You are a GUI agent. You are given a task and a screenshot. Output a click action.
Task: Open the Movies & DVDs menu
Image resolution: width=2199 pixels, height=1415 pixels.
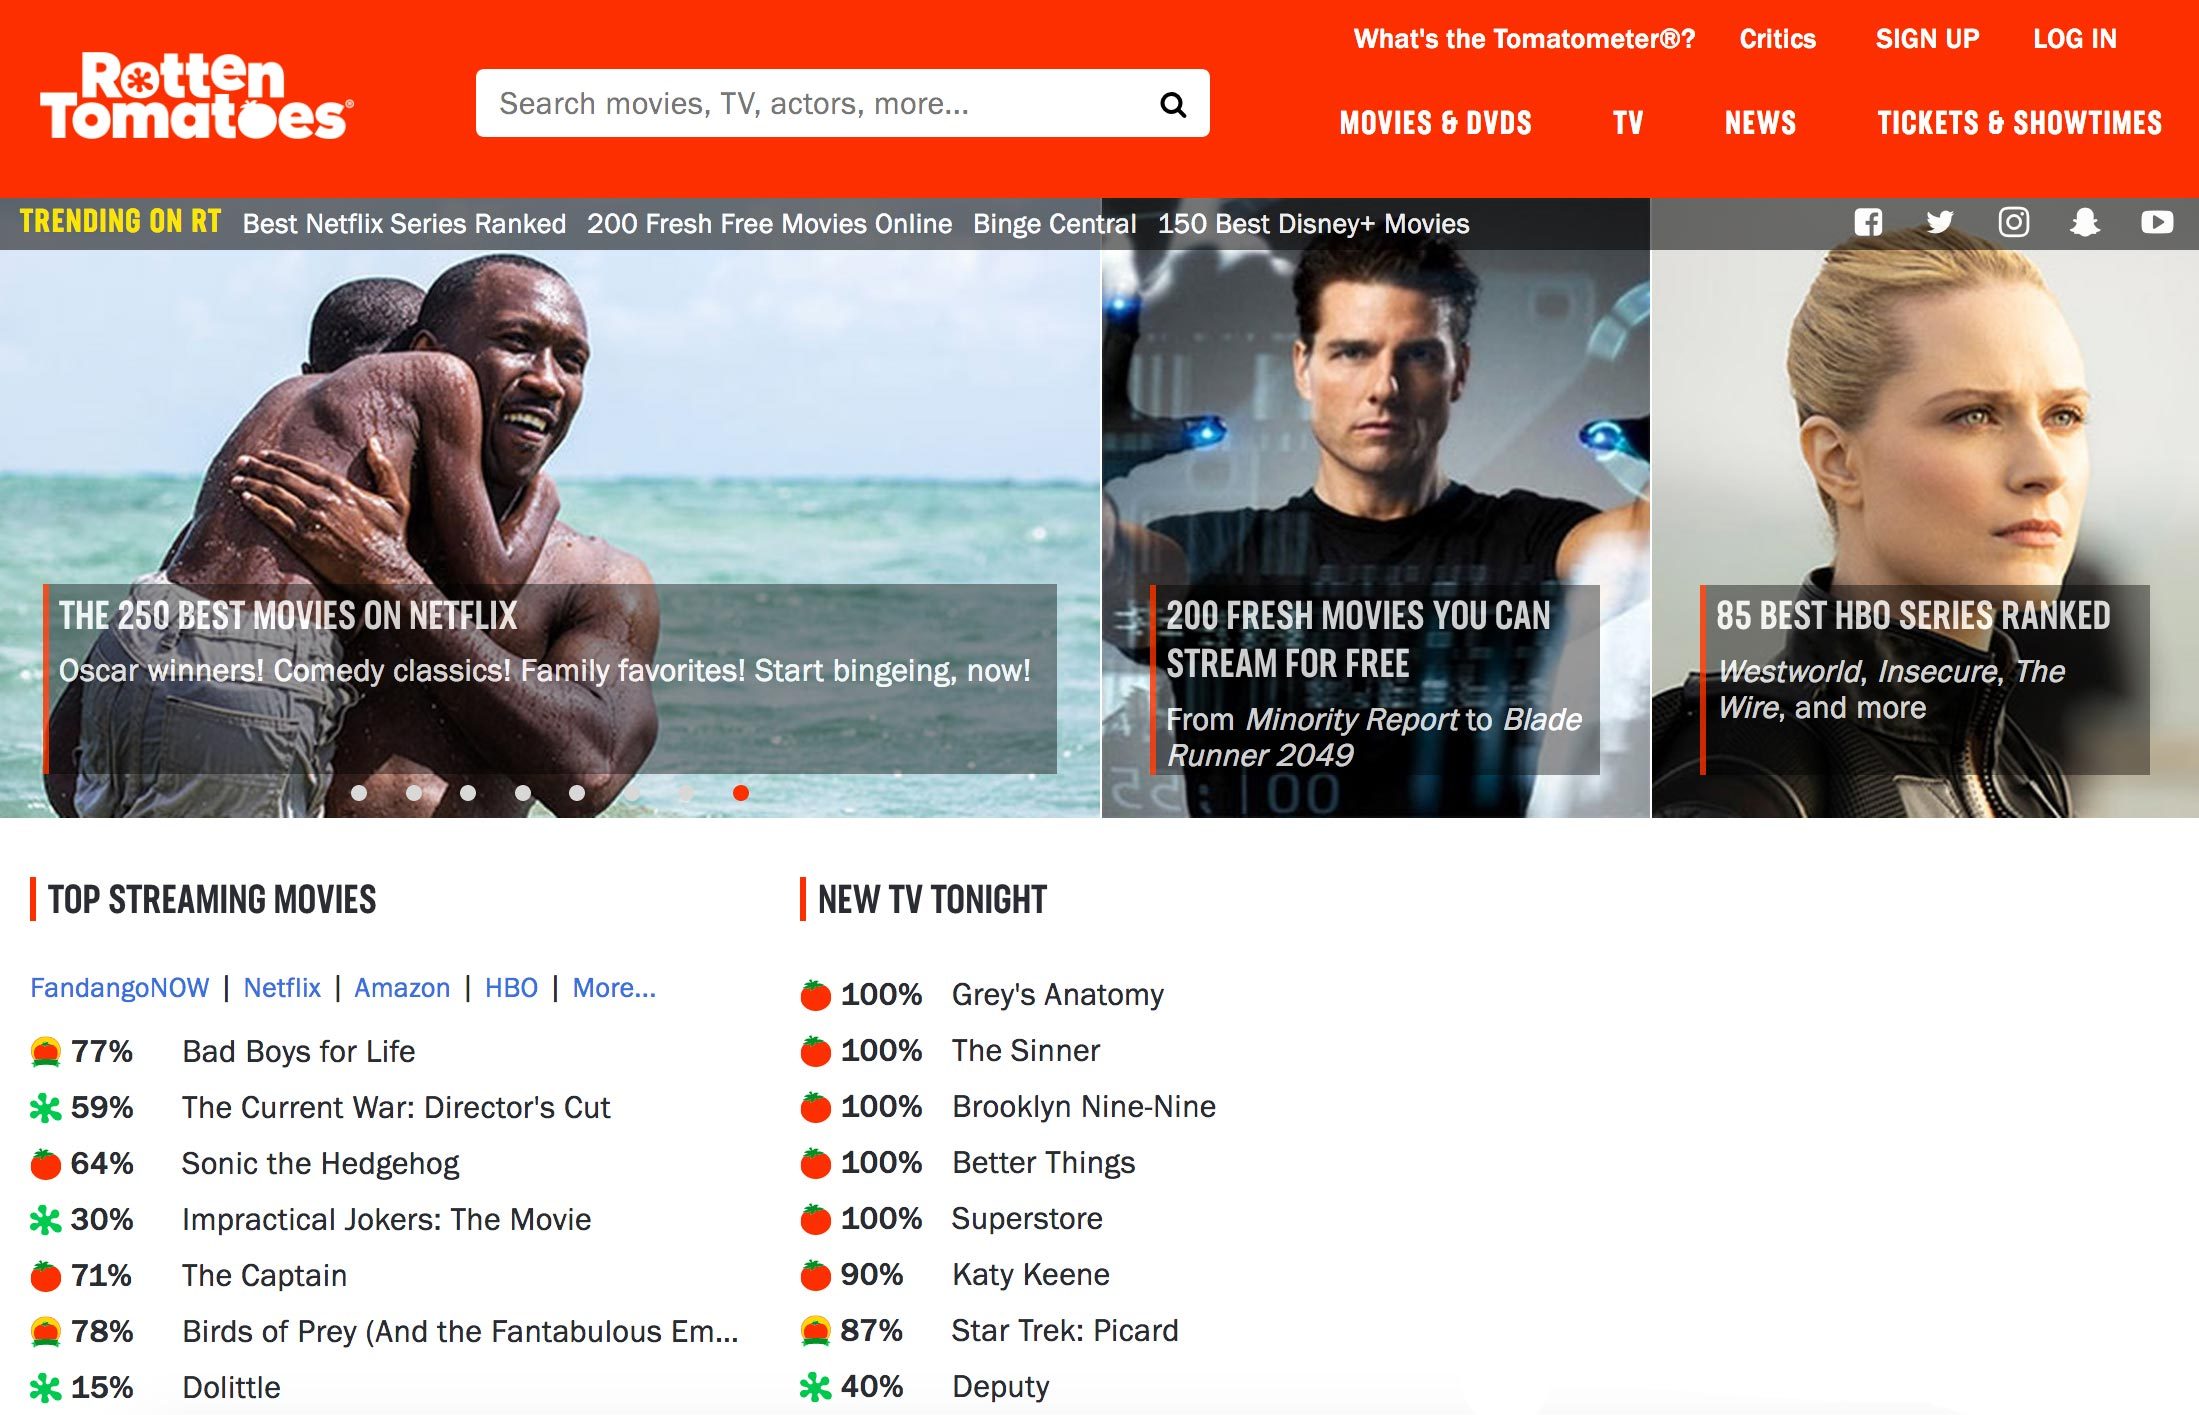1434,122
